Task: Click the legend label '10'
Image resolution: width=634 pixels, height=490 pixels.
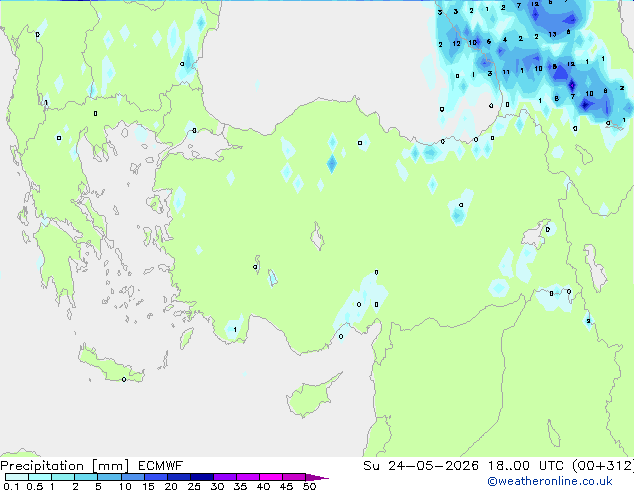Action: [x=125, y=486]
